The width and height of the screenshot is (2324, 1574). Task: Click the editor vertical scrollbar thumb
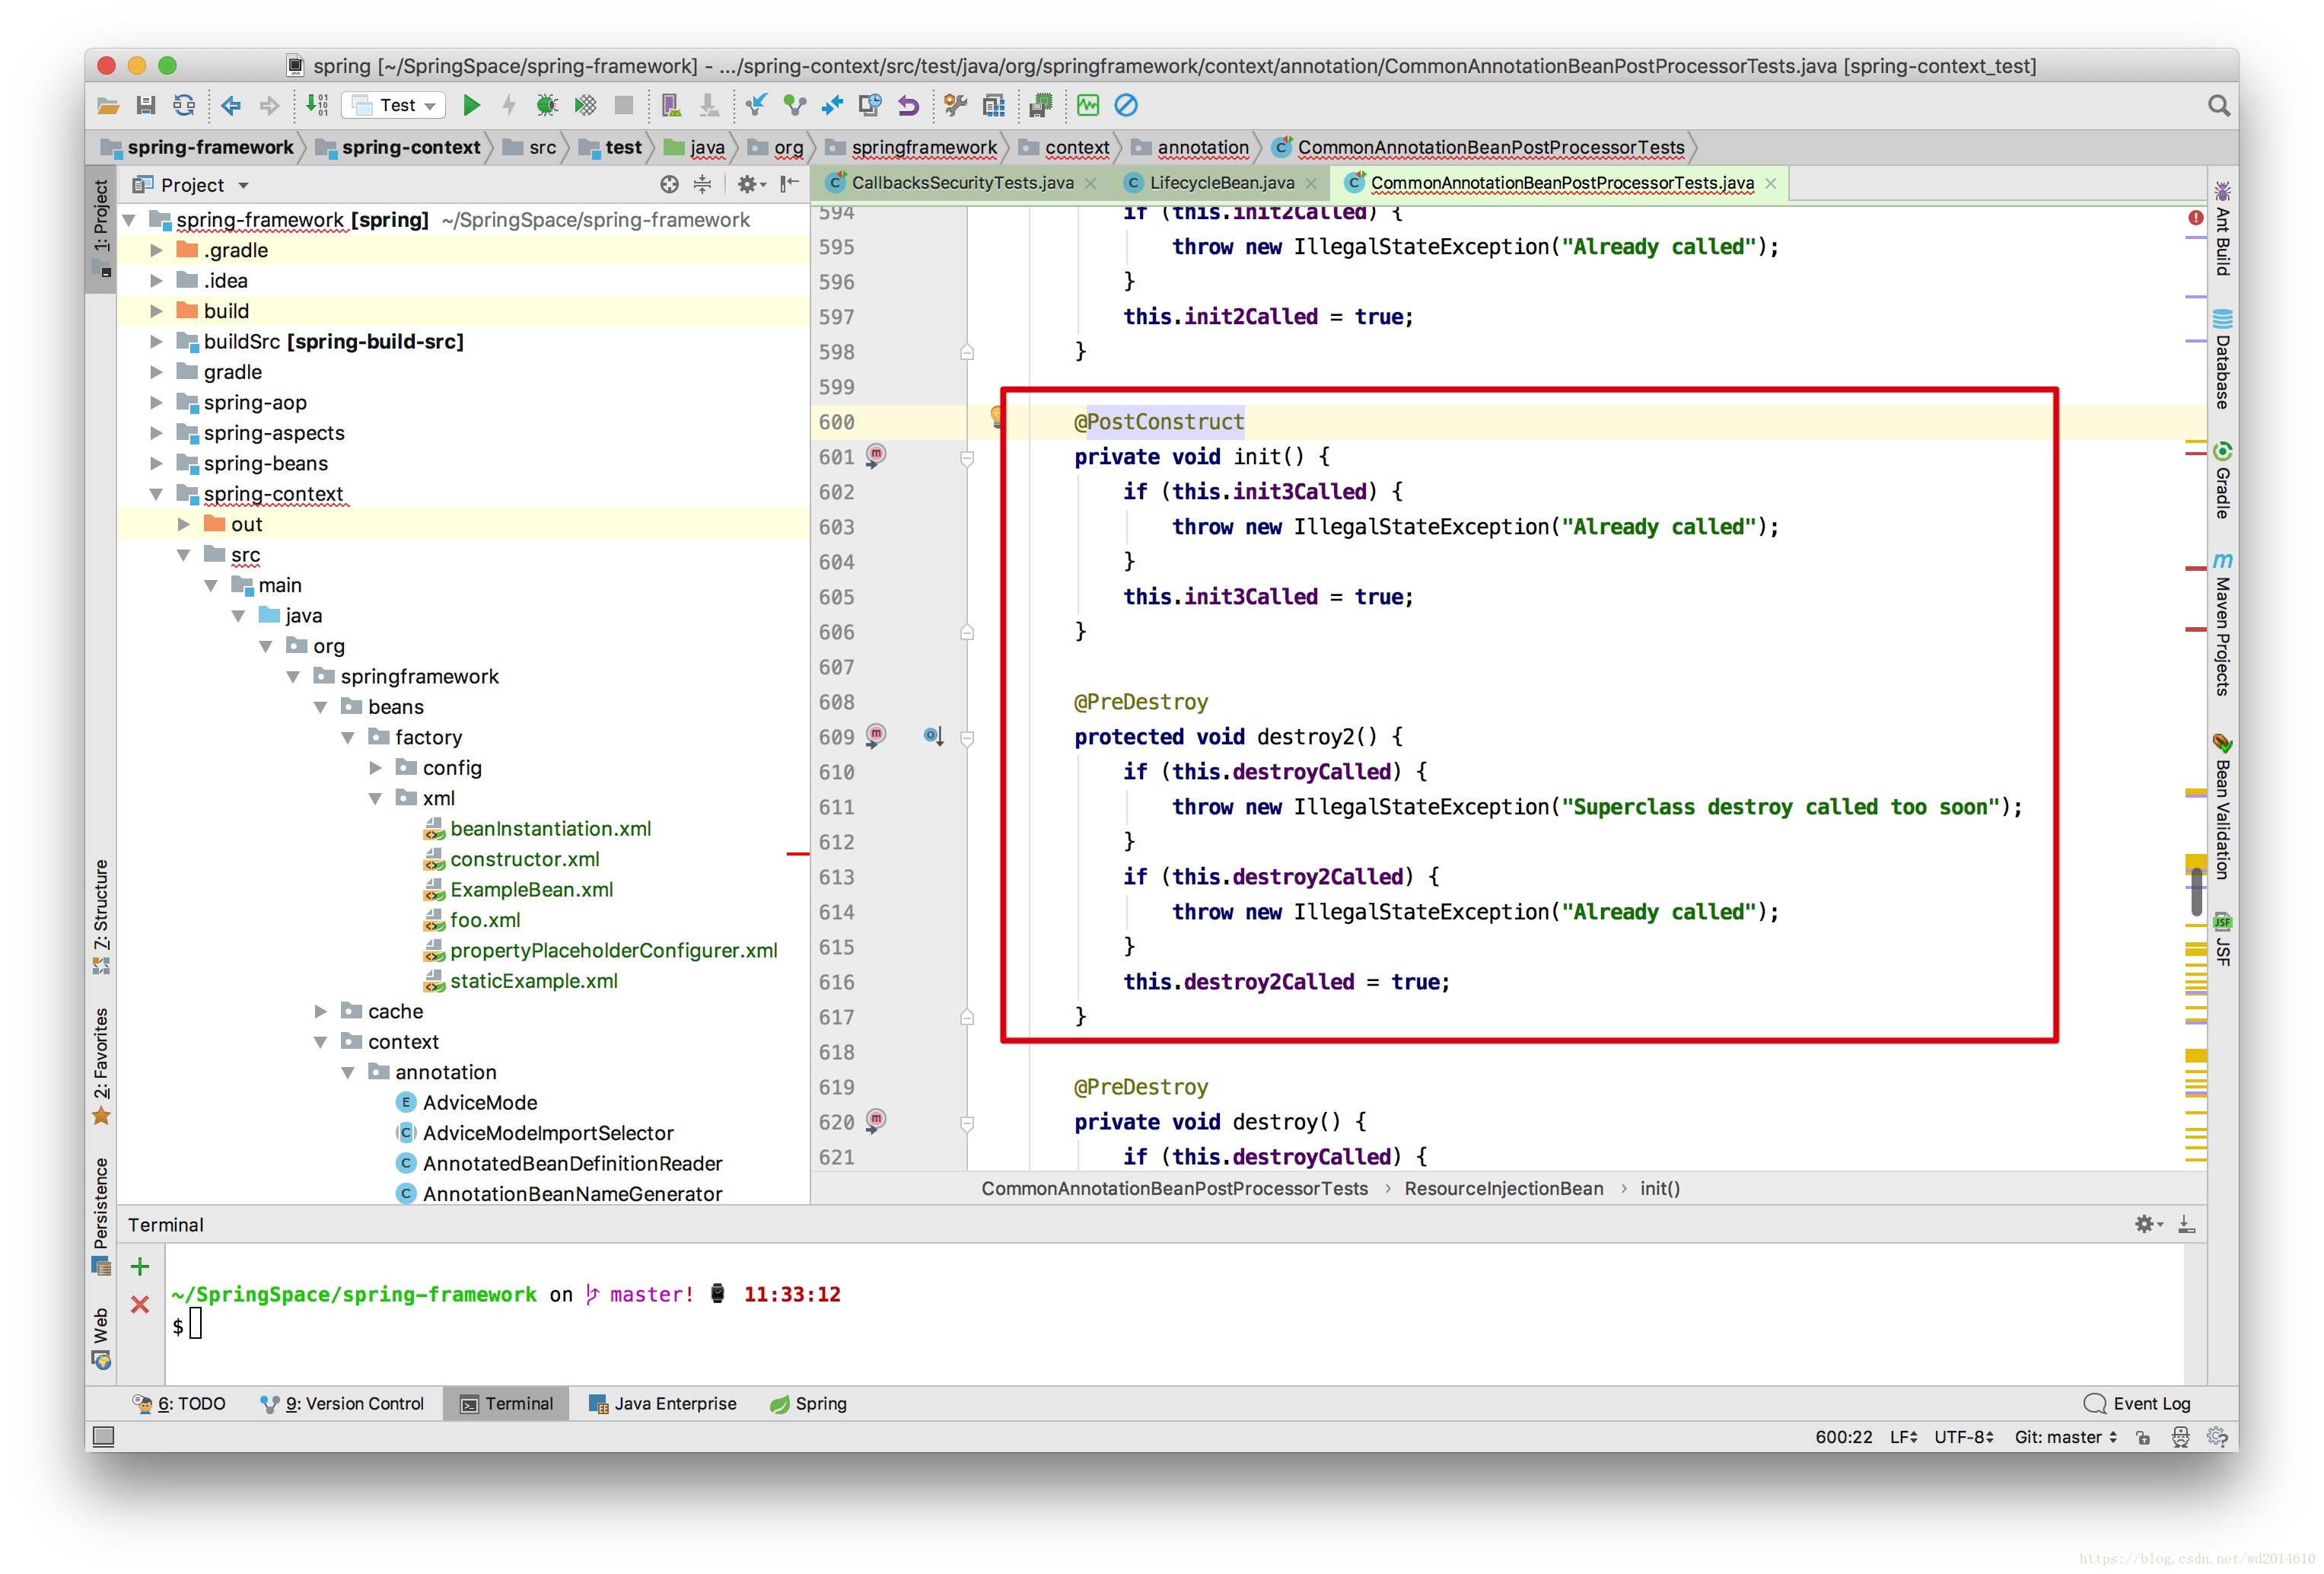pyautogui.click(x=2196, y=891)
